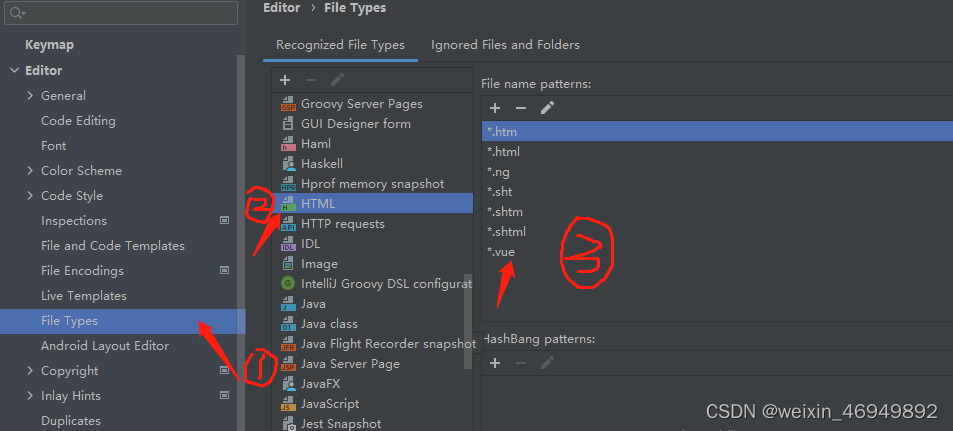Select the Java class file type

(x=373, y=324)
